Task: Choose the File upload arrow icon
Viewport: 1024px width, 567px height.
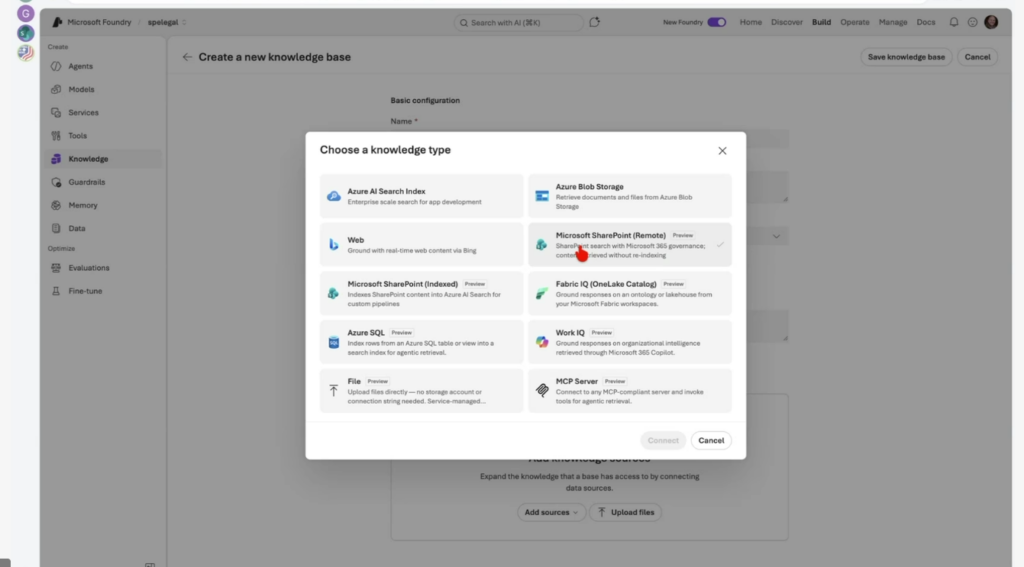Action: click(x=334, y=390)
